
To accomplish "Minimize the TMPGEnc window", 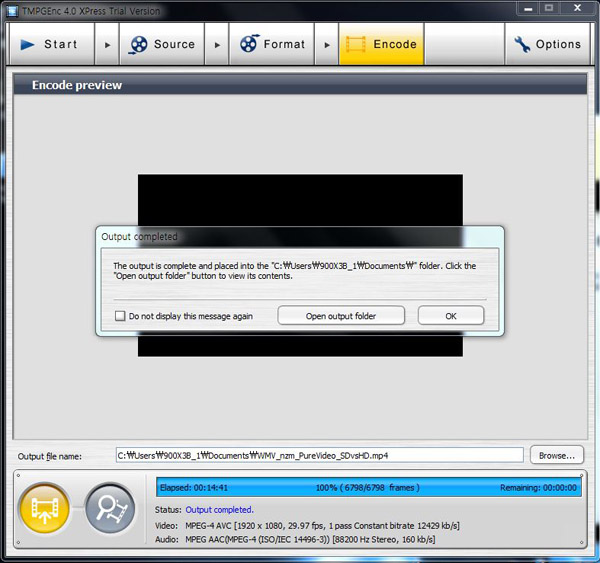I will pyautogui.click(x=528, y=8).
